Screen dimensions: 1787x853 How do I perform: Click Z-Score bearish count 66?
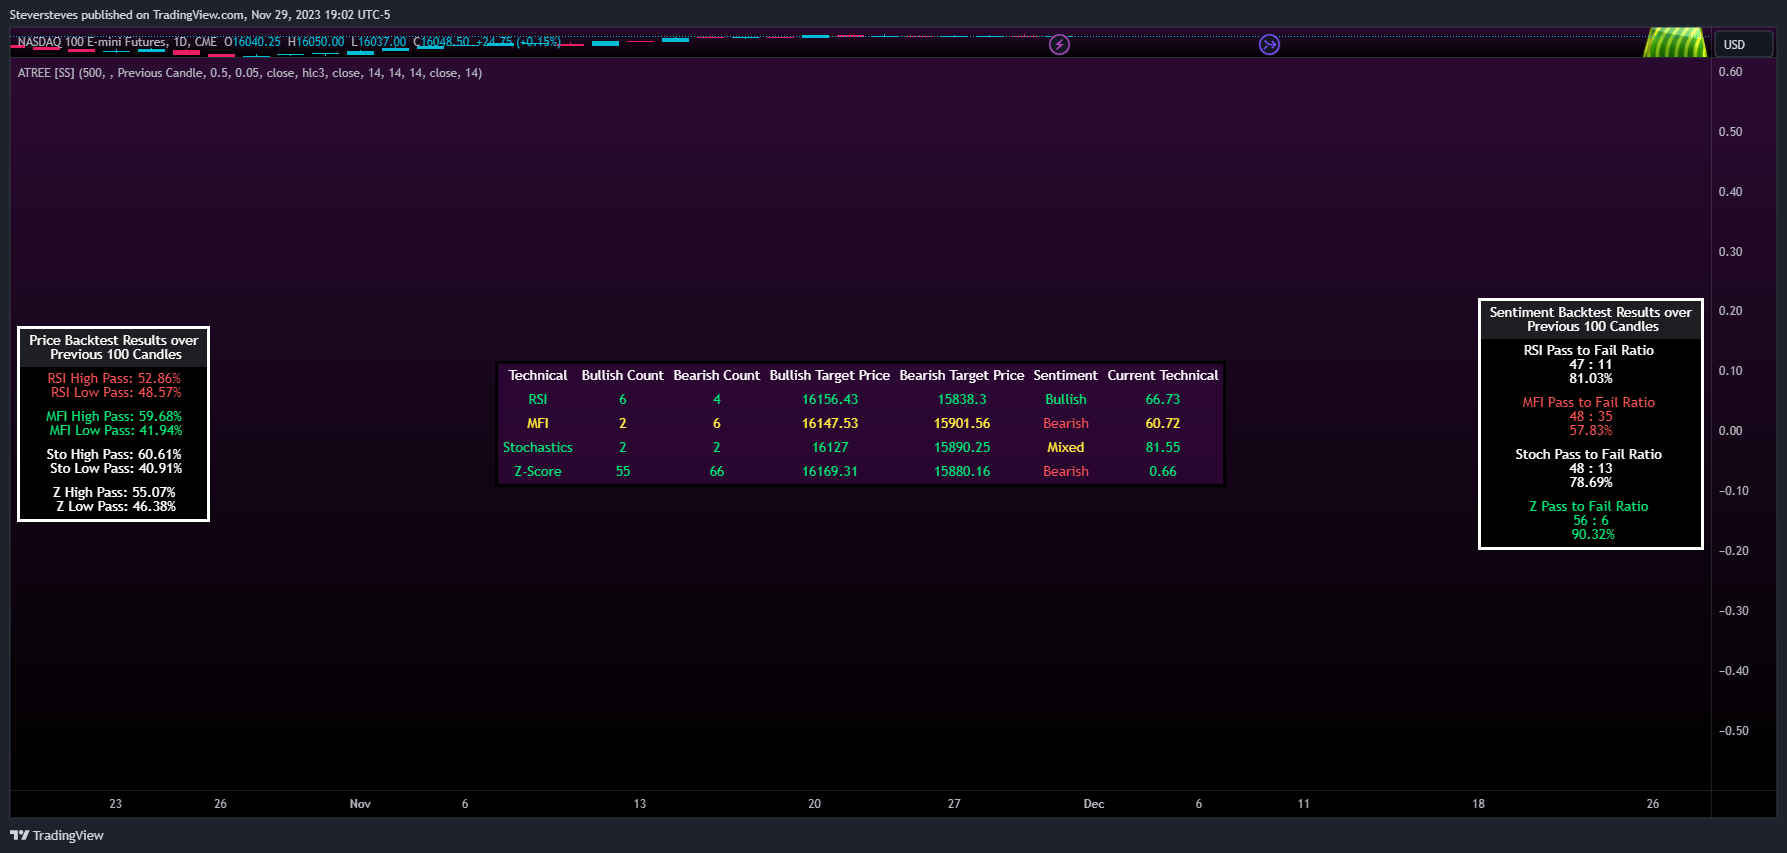pos(717,471)
